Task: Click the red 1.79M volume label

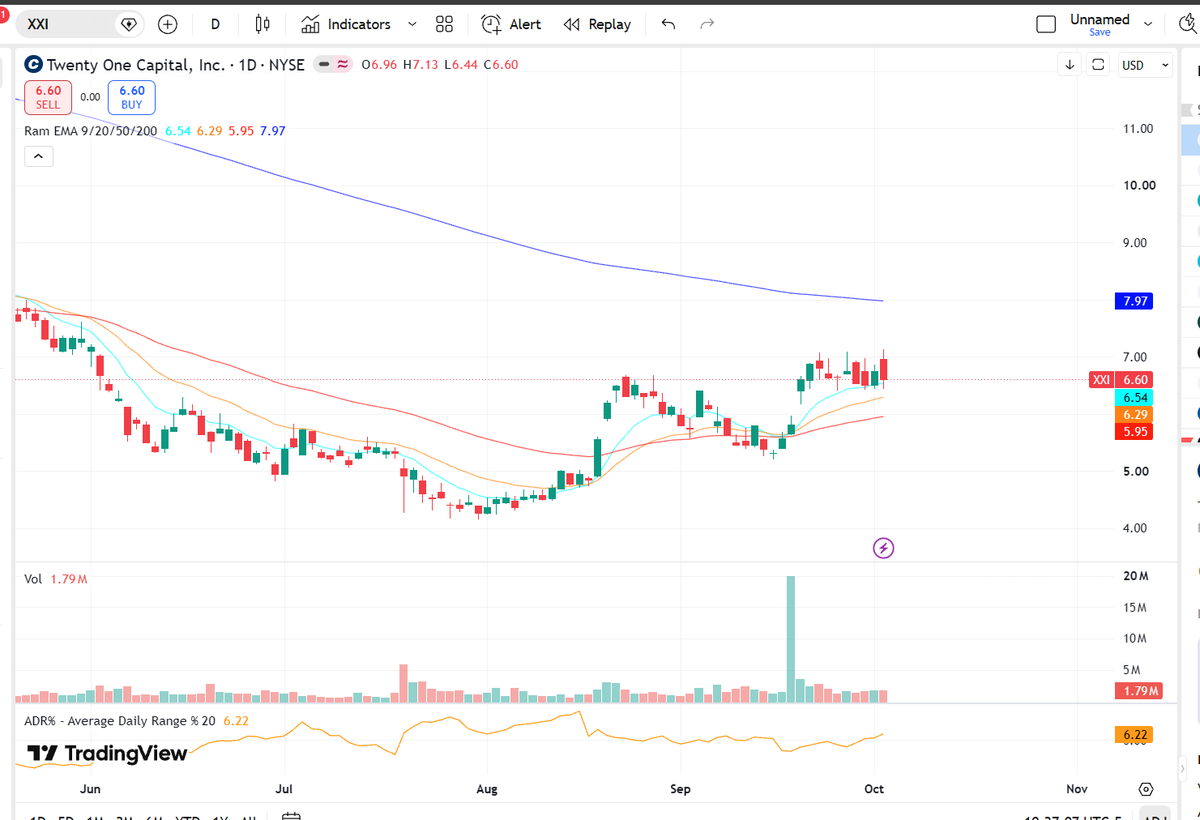Action: coord(1137,691)
